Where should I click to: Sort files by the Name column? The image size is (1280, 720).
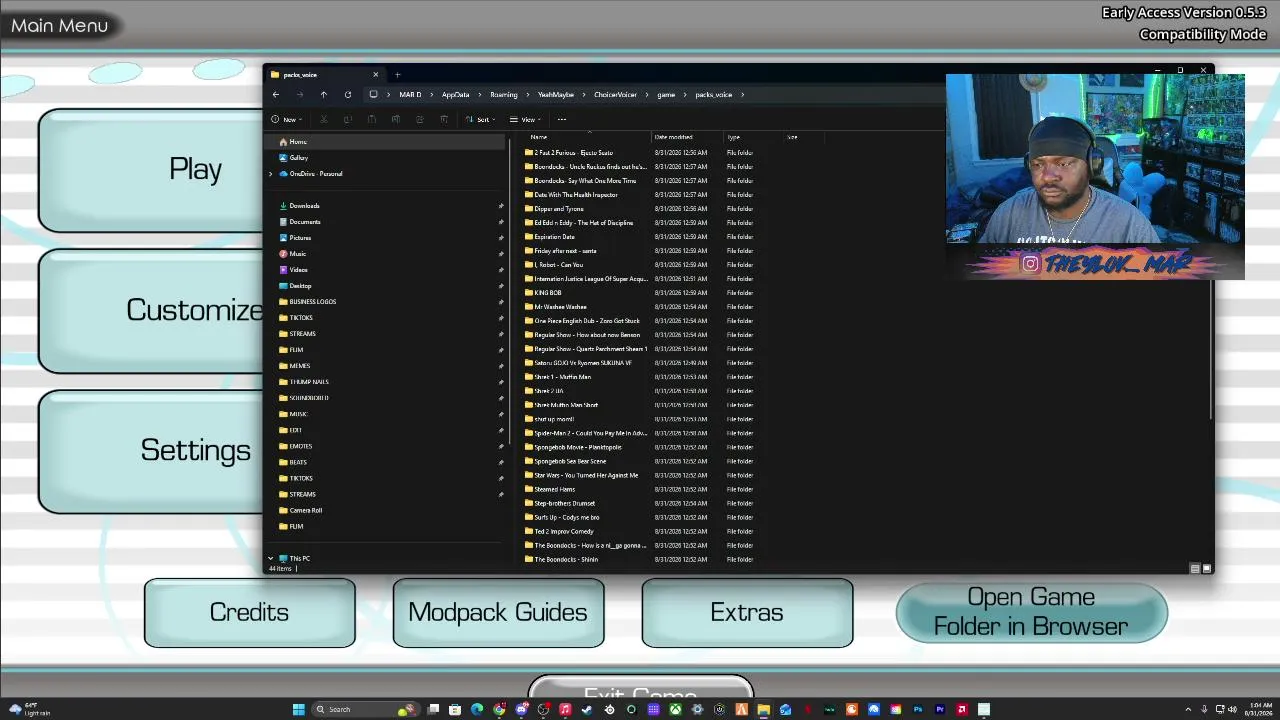[588, 137]
